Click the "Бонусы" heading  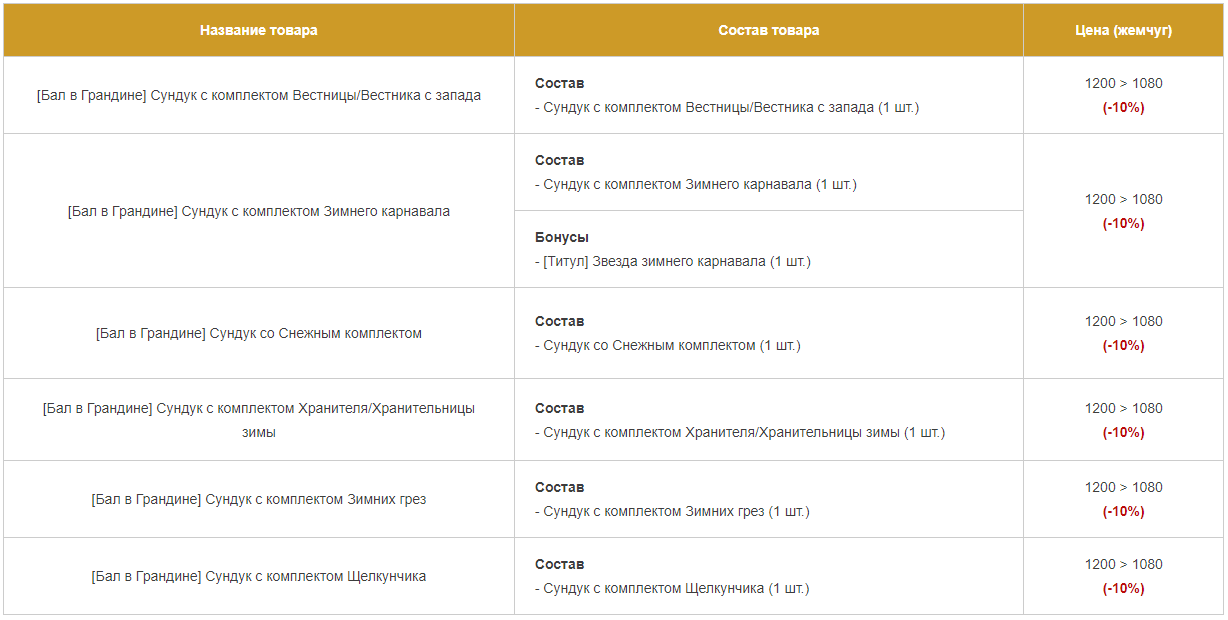point(561,237)
